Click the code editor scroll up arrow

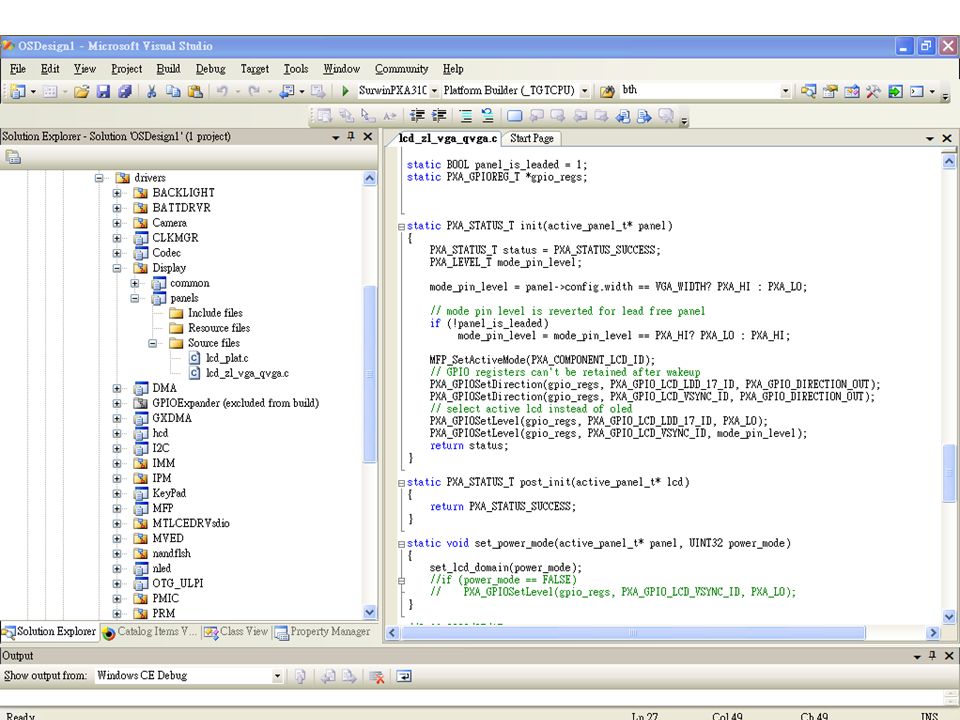949,162
